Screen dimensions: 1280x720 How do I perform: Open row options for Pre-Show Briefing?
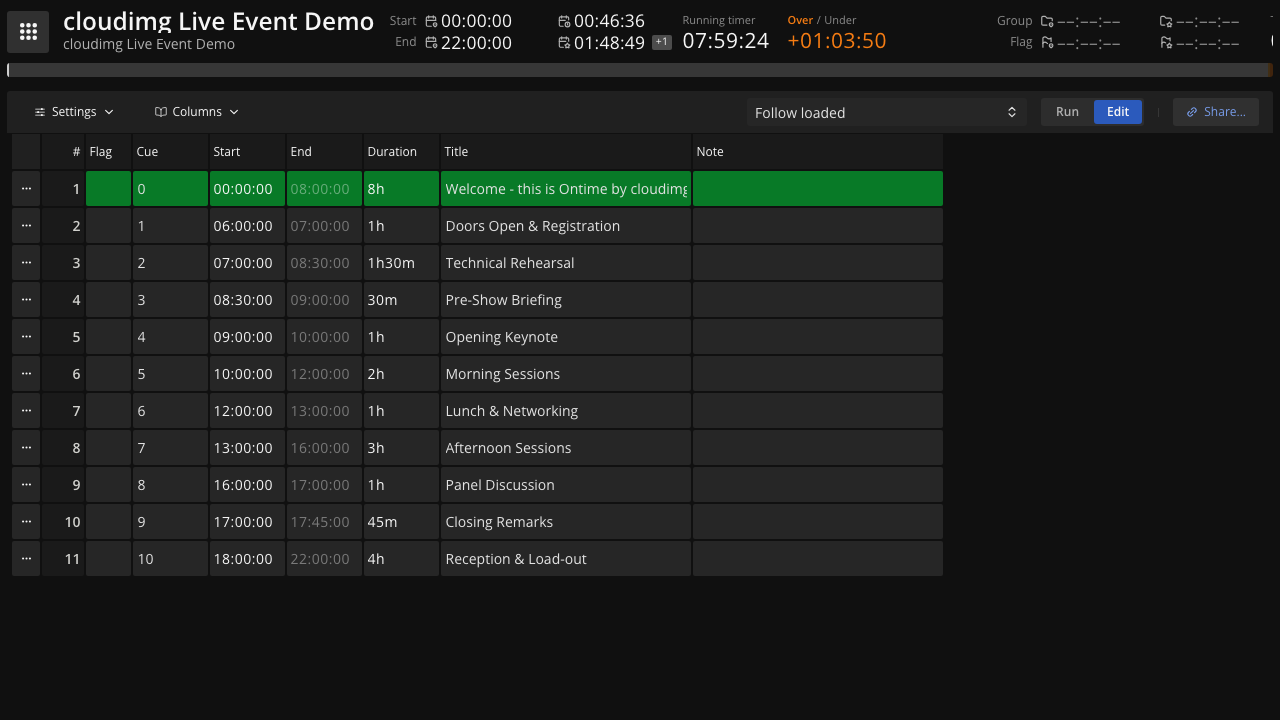[26, 300]
